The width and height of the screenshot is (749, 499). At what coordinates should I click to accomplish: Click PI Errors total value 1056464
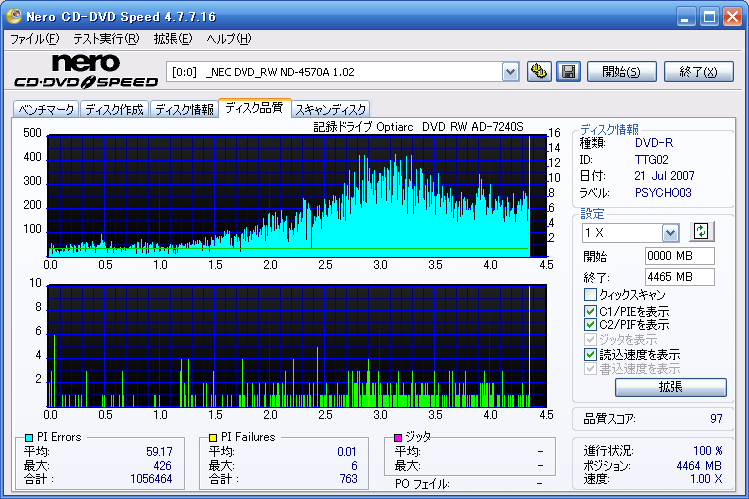(151, 479)
